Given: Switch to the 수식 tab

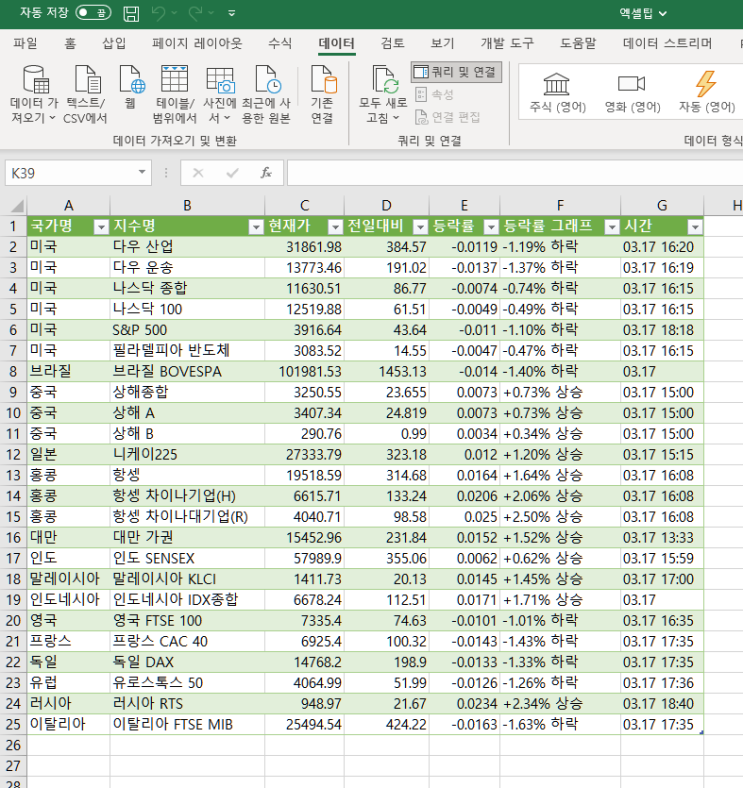Looking at the screenshot, I should 280,43.
